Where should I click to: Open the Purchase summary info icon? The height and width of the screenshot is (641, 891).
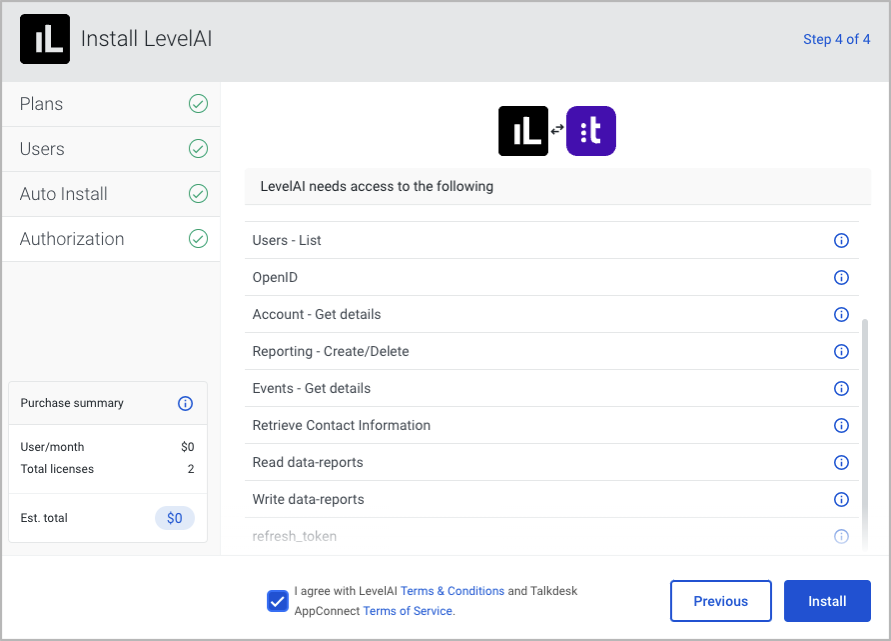(185, 403)
